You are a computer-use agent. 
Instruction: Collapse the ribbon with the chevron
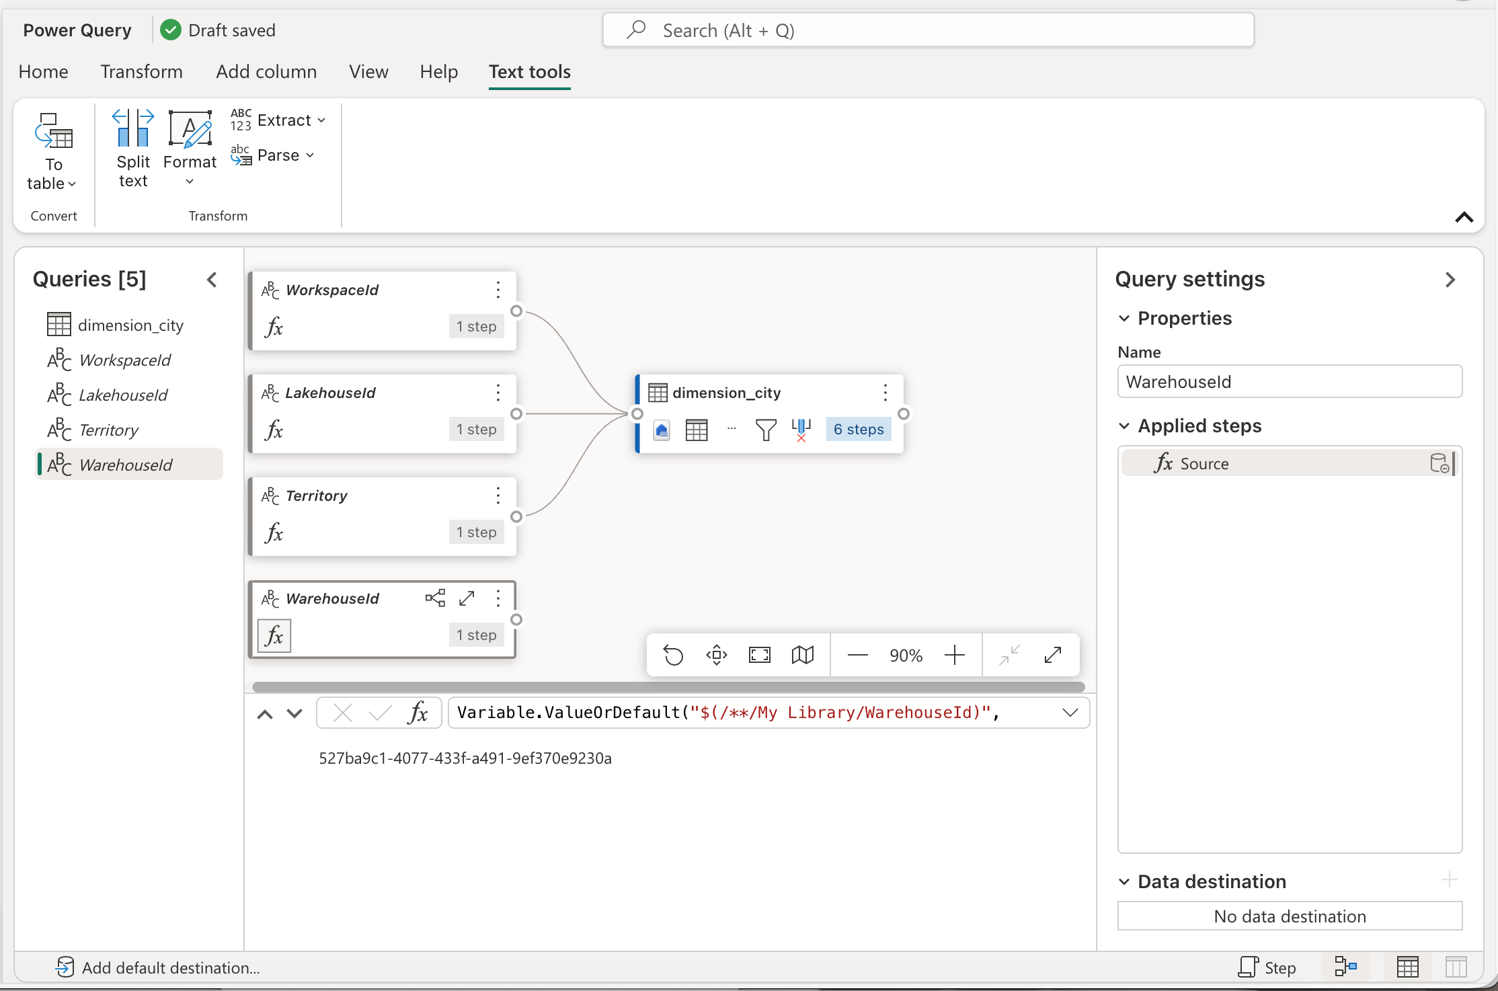click(1463, 217)
